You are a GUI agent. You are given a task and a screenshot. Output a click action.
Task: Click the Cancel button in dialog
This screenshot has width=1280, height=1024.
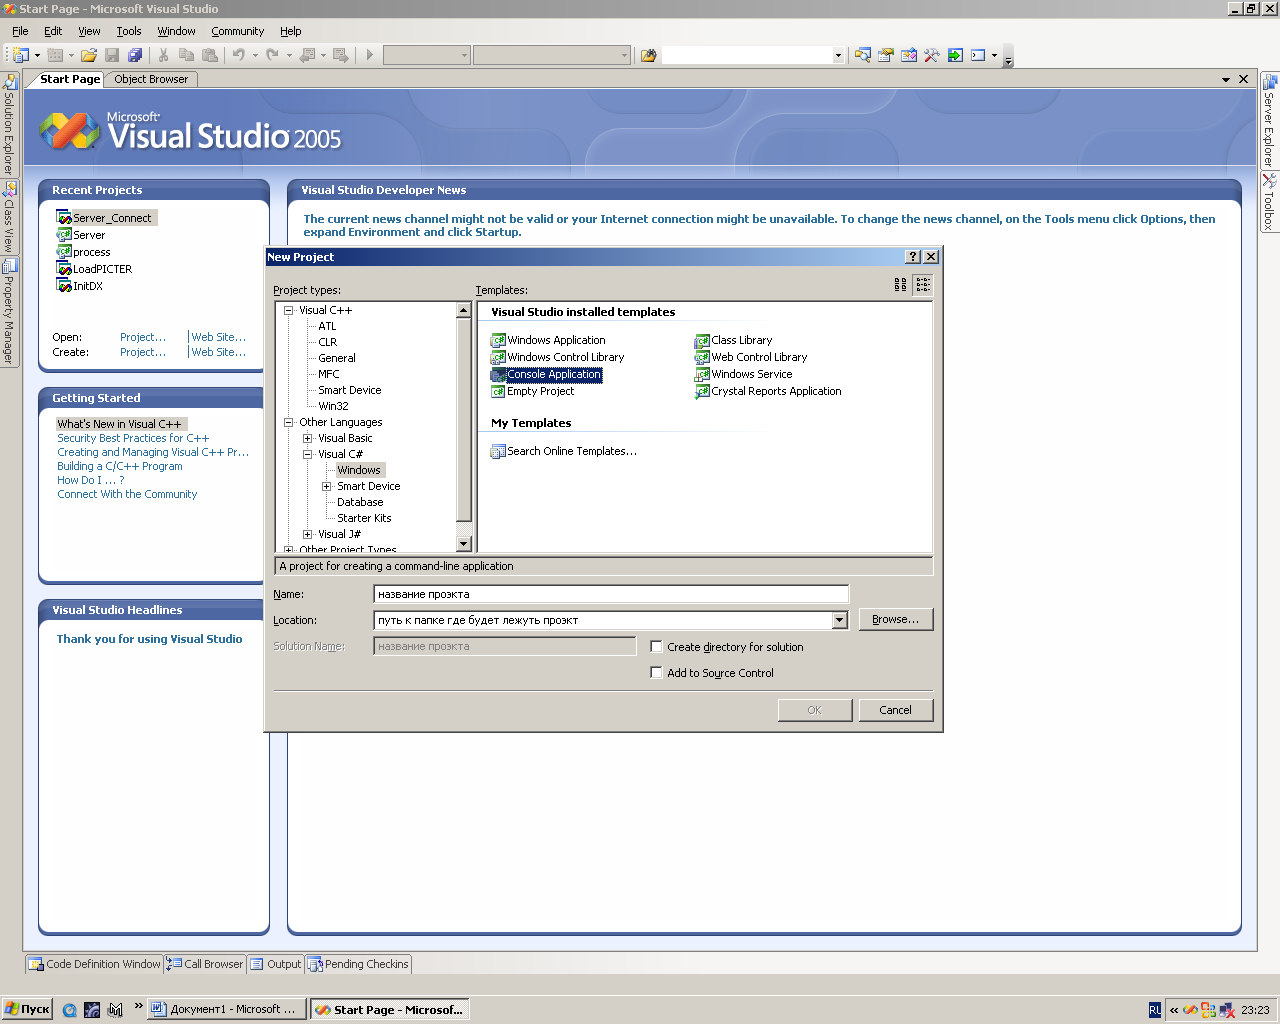coord(895,710)
